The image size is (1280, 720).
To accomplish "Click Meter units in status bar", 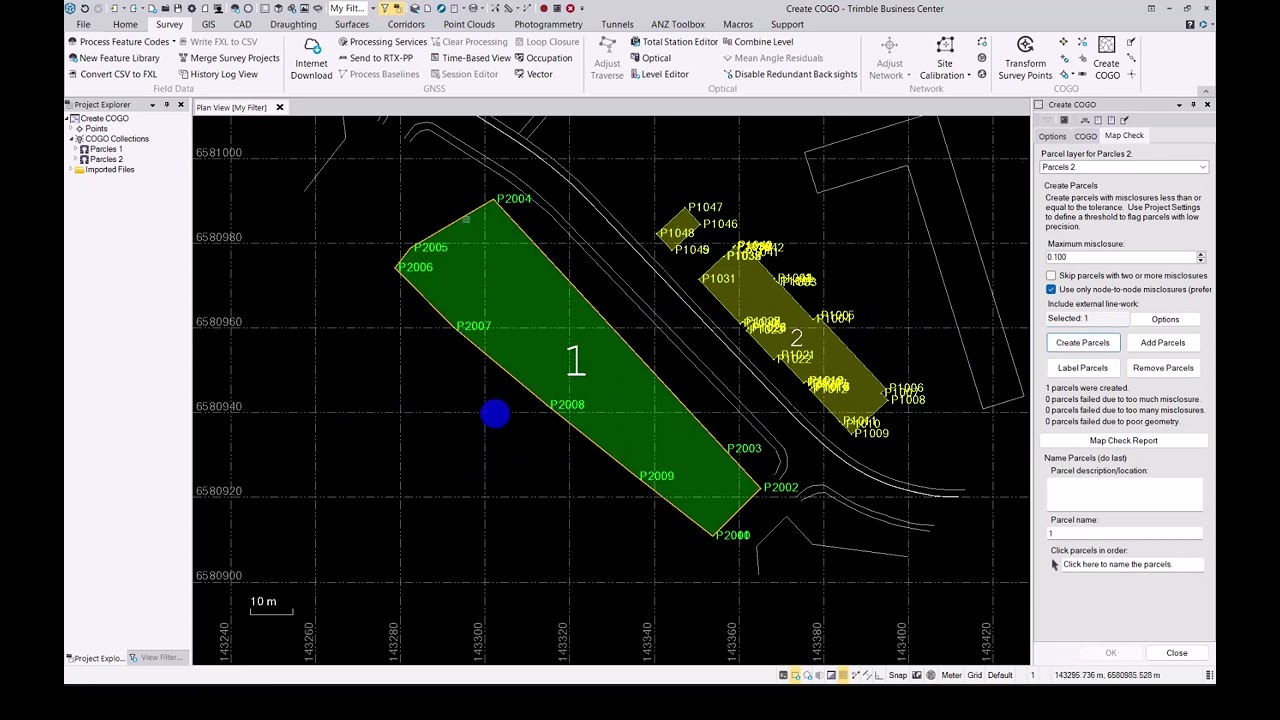I will point(950,675).
